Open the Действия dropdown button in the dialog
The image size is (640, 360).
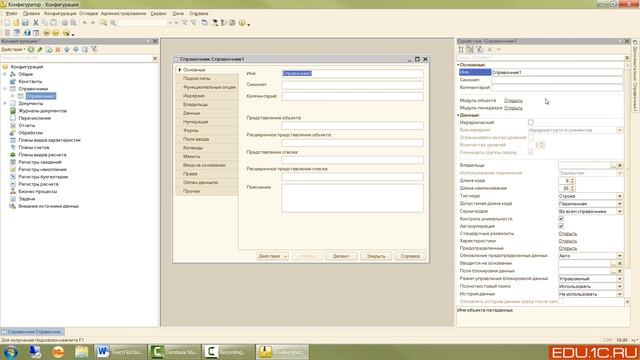[272, 256]
